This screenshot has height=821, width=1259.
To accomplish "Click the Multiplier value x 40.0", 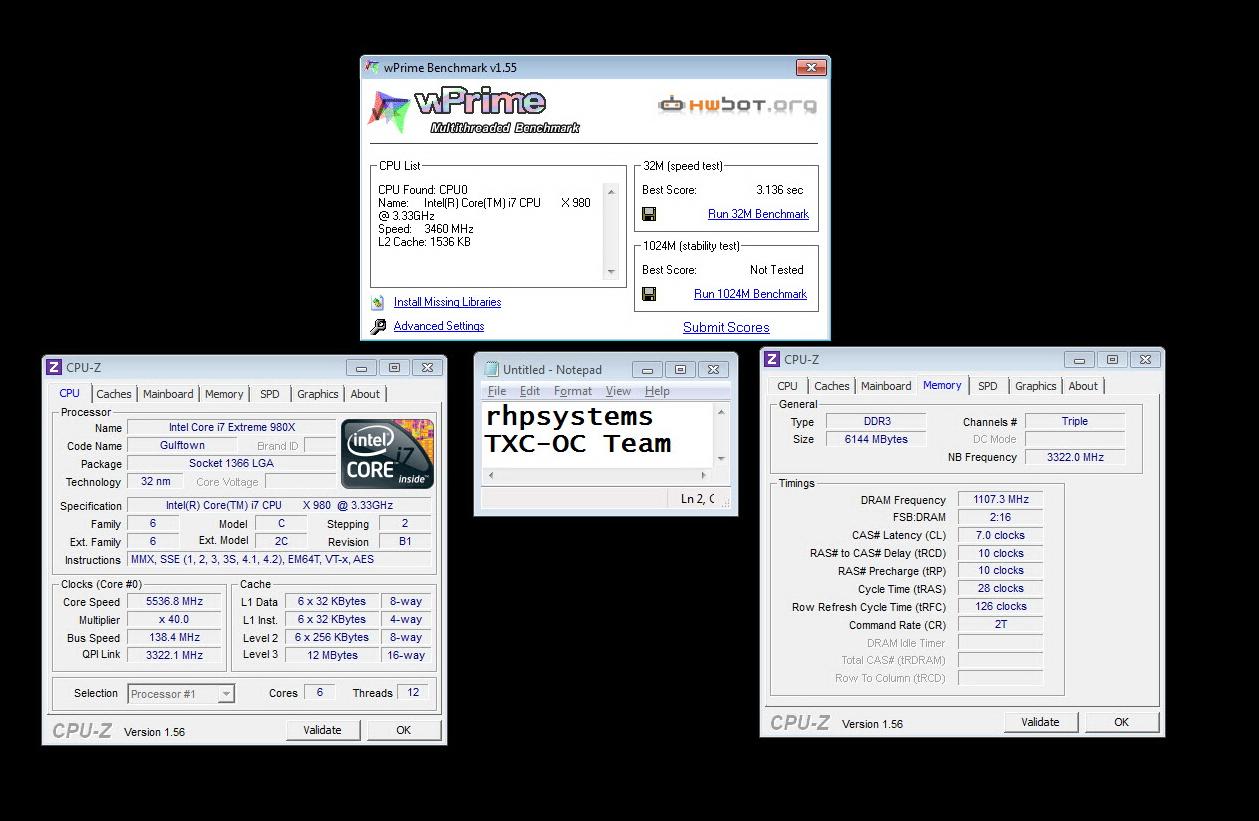I will click(x=175, y=620).
